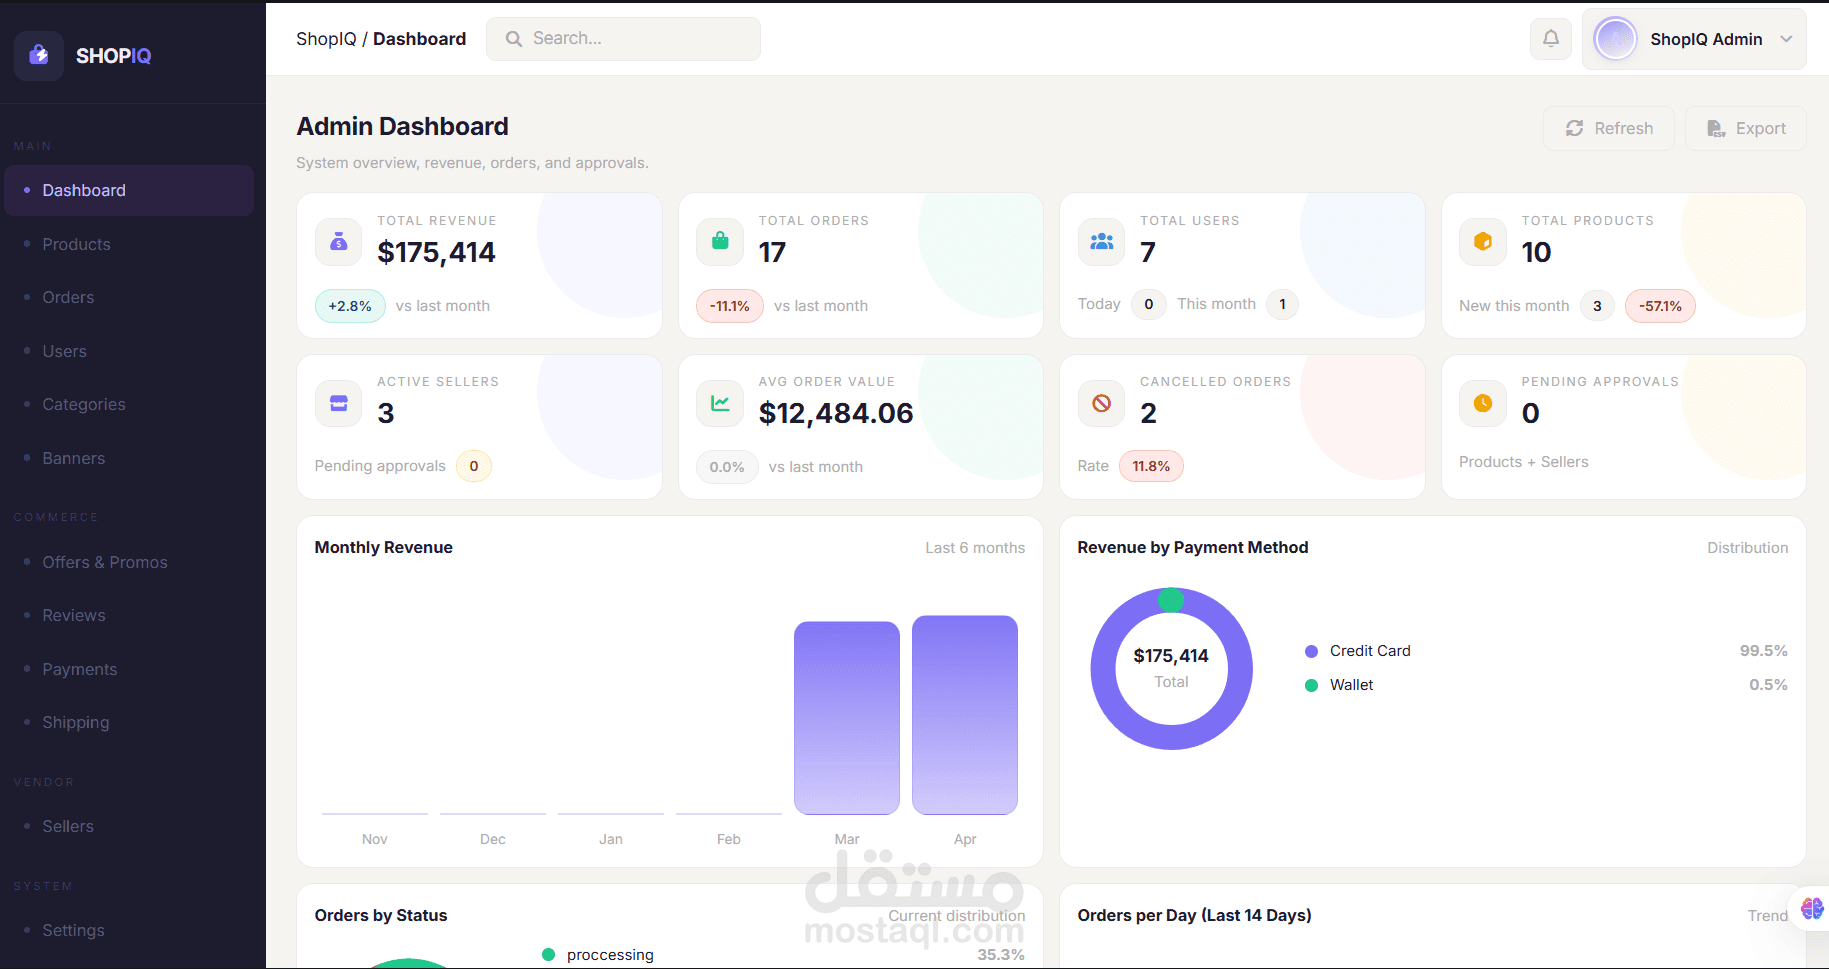Click the Wallet 0.5% value

1768,685
